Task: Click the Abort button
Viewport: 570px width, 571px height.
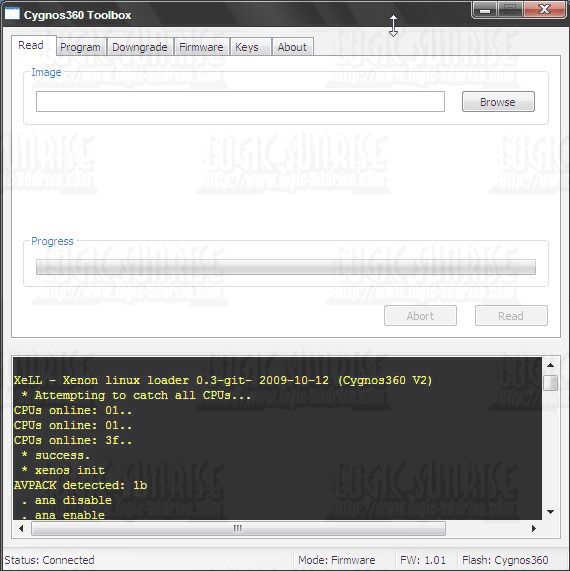Action: click(x=420, y=316)
